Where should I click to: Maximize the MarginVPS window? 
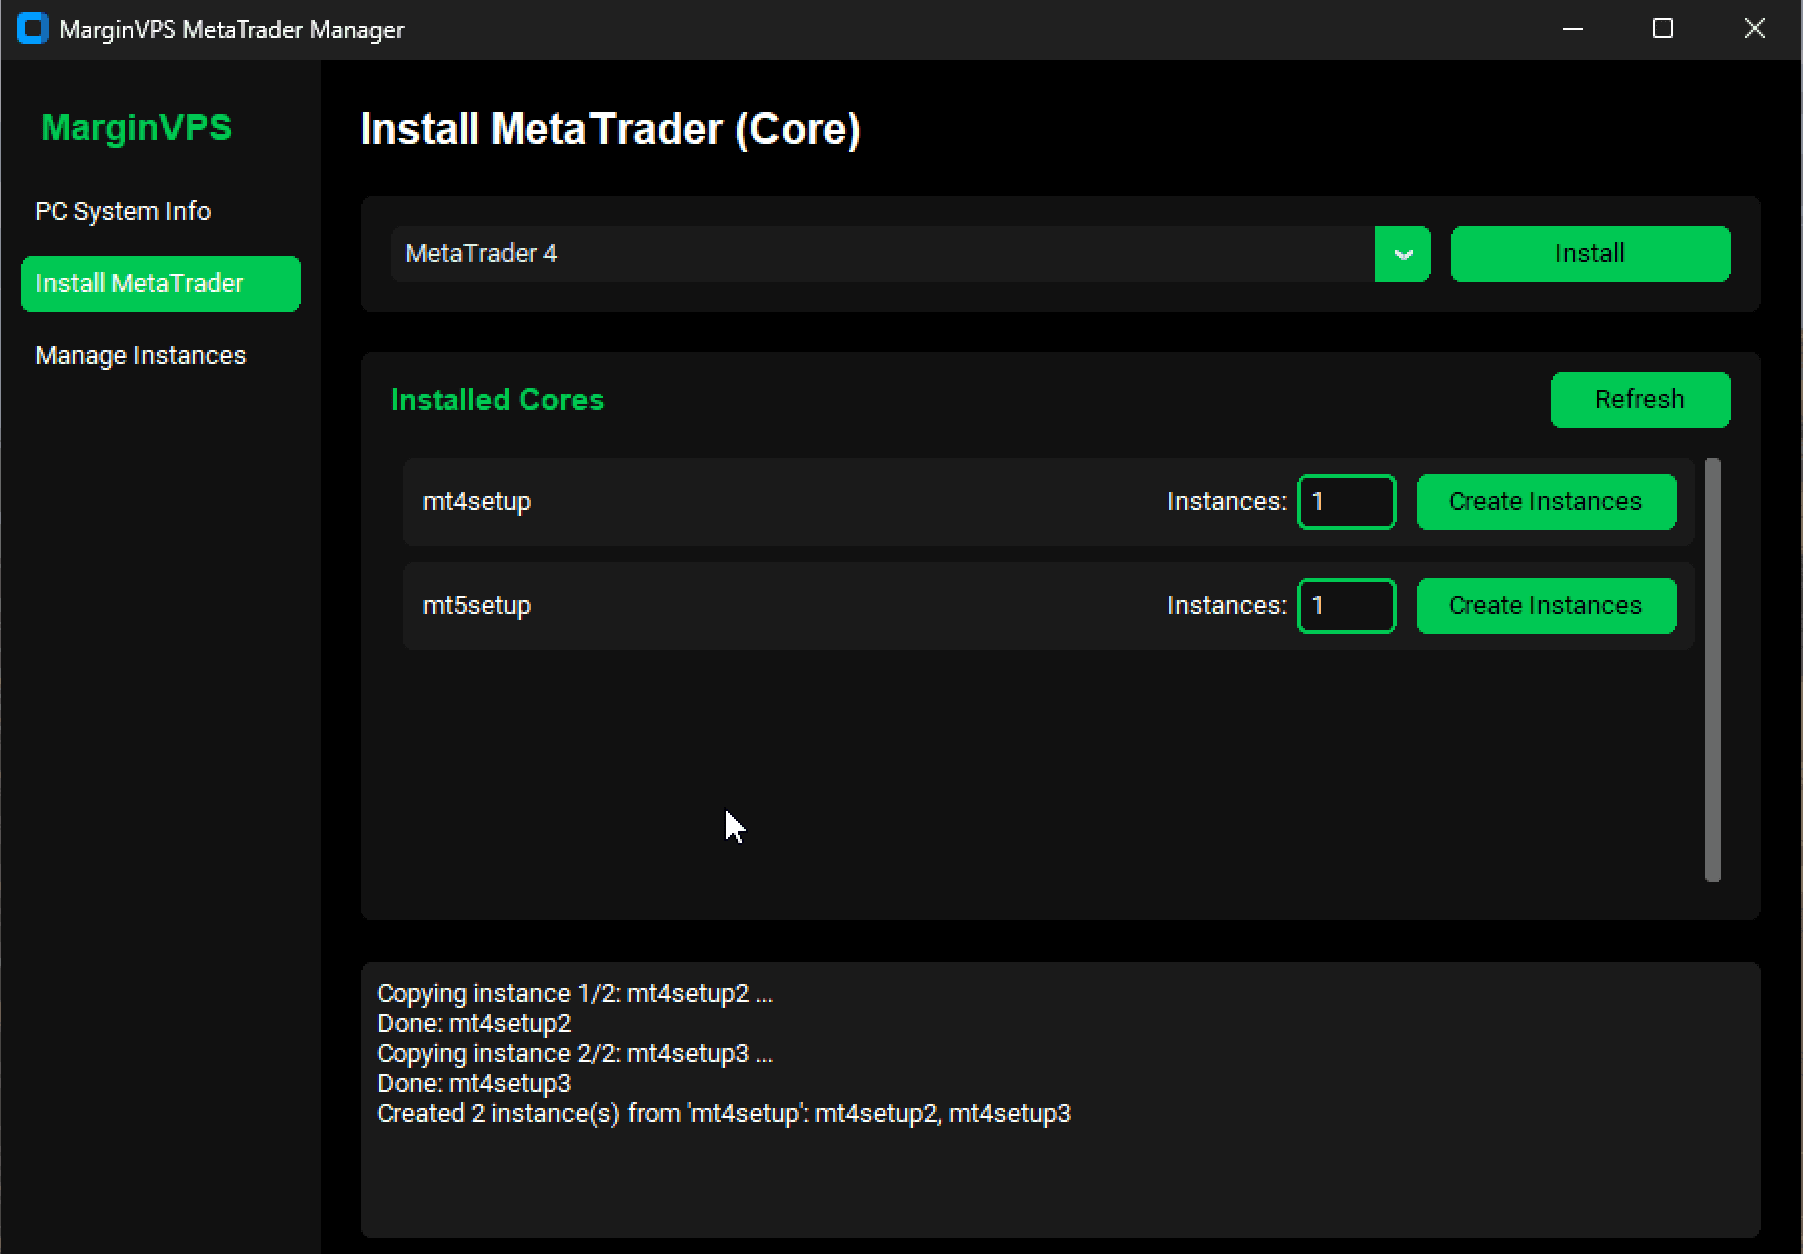point(1663,29)
